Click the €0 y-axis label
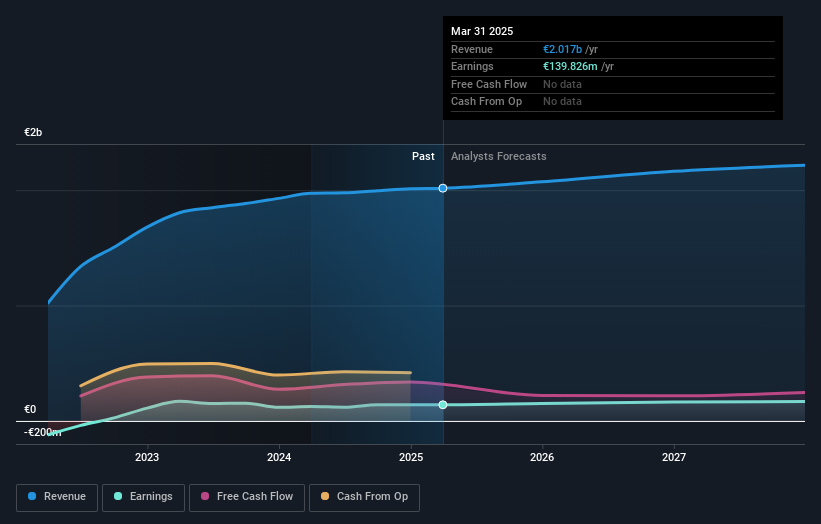Image resolution: width=821 pixels, height=524 pixels. pos(30,409)
